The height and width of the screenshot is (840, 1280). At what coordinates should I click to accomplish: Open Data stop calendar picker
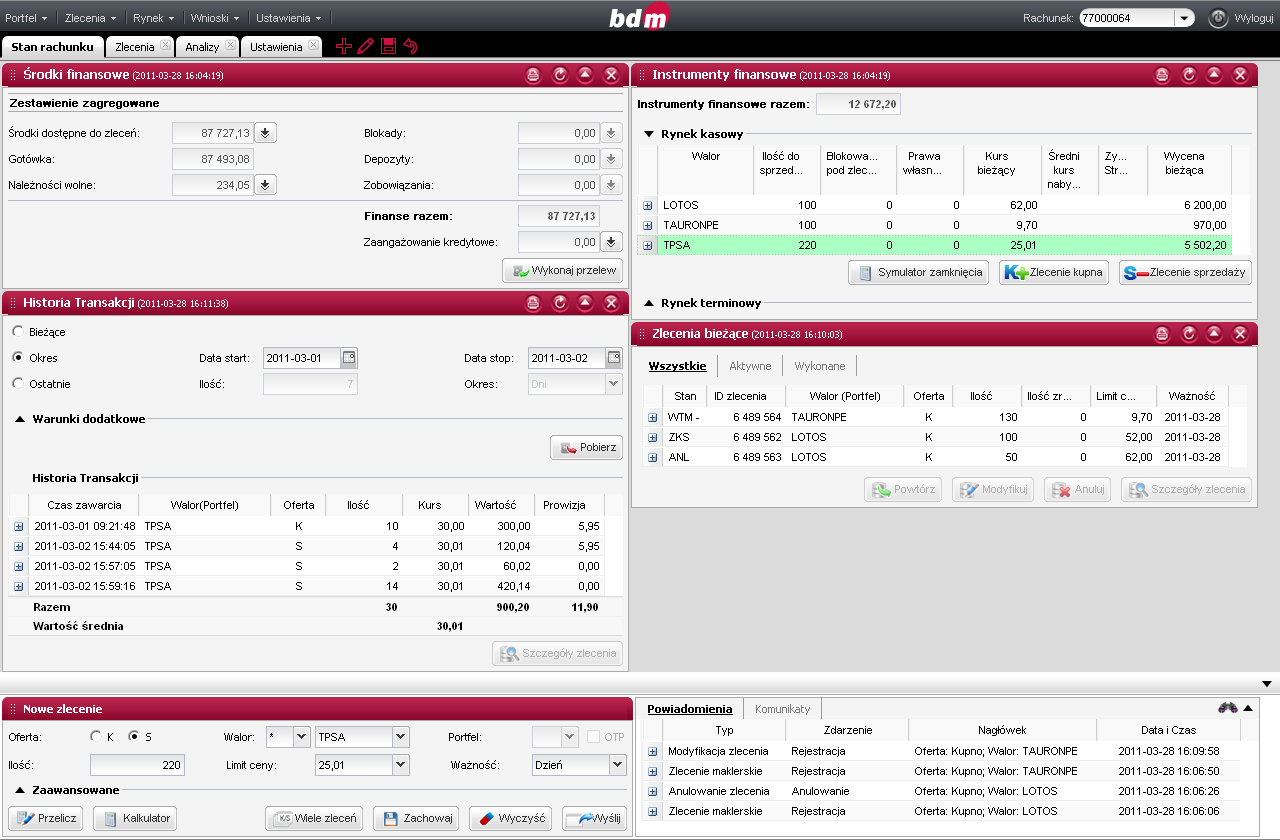point(614,358)
